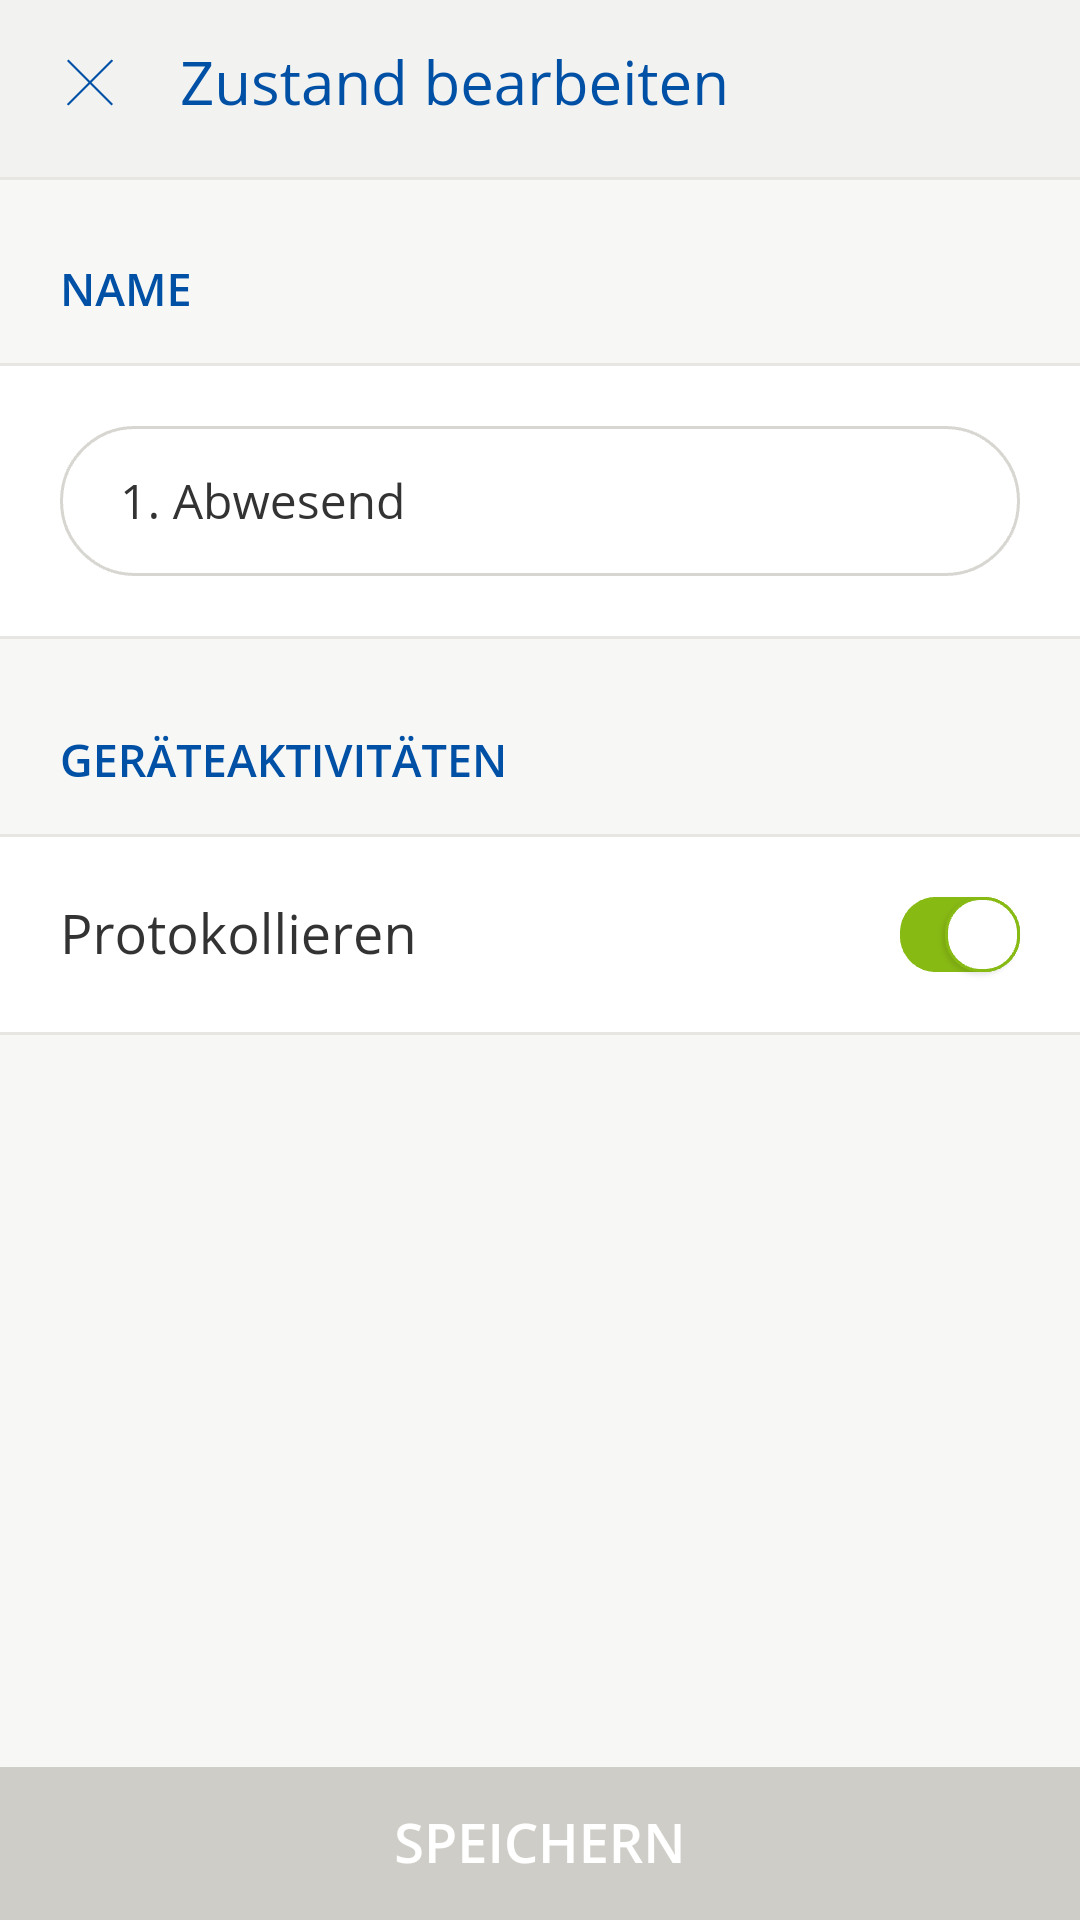Cancel editing via the blue X
Screen dimensions: 1080x1920
tap(90, 83)
